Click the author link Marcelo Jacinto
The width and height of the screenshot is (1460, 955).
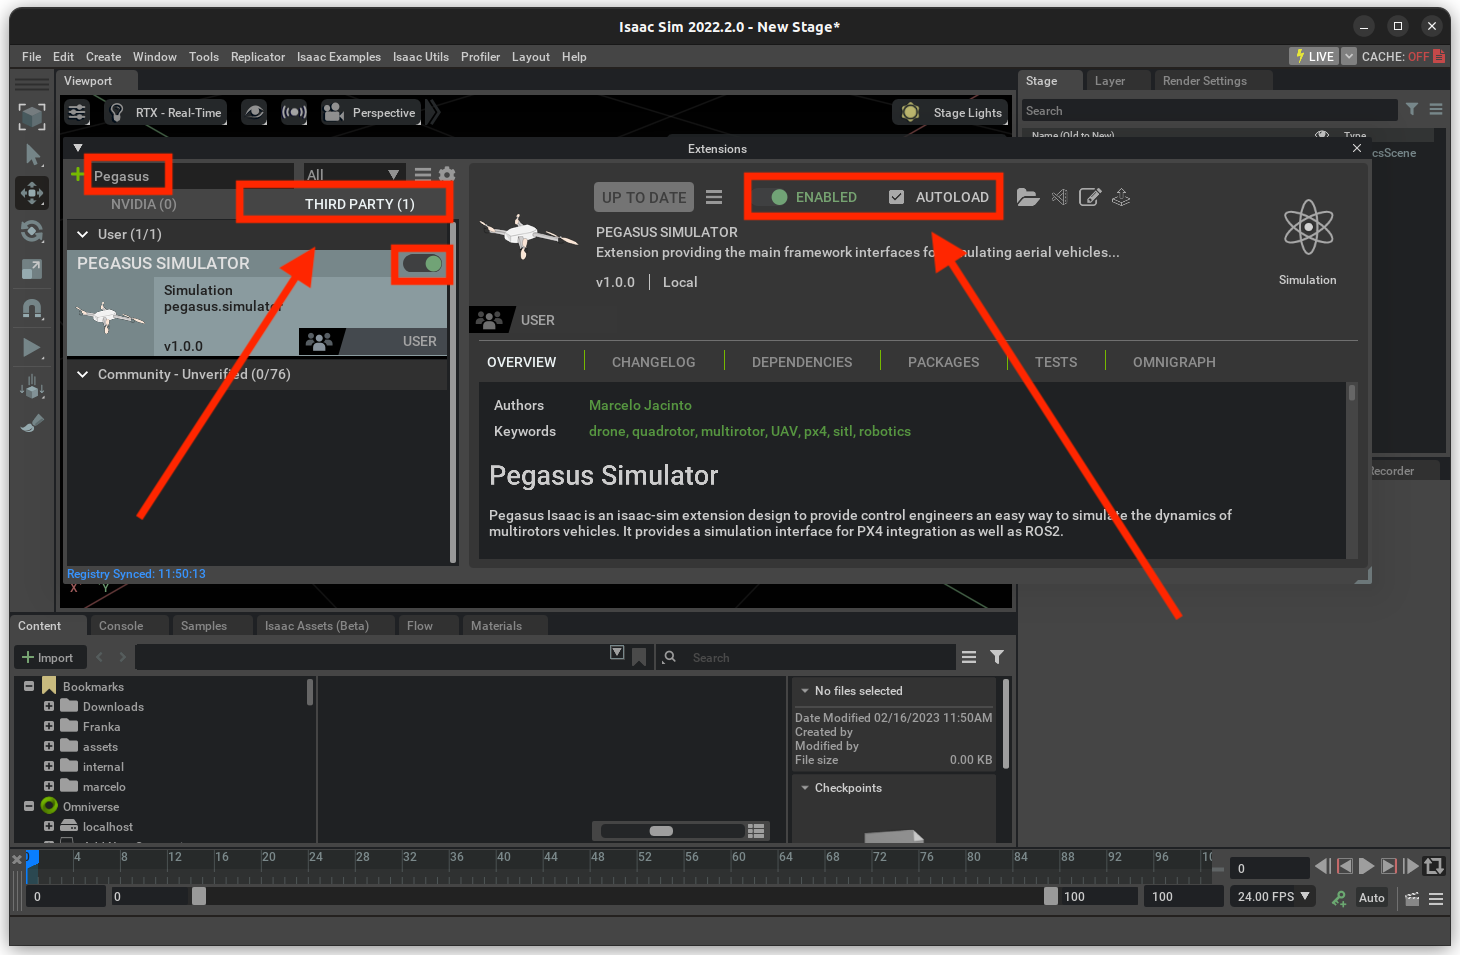click(x=640, y=405)
